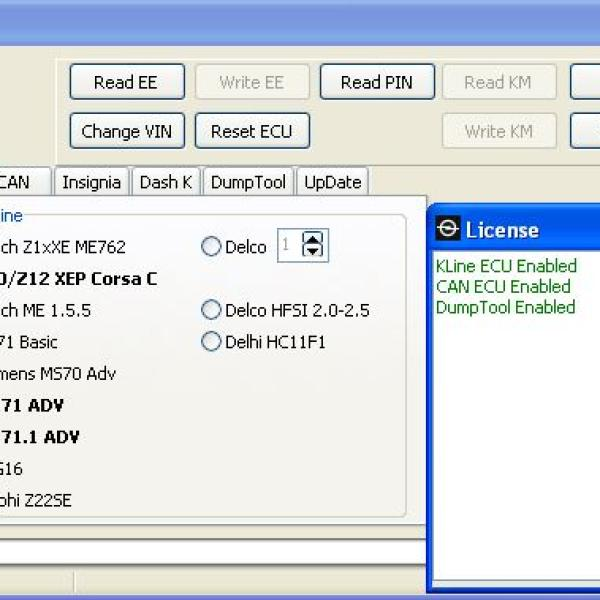Go to the DumpTool tab
This screenshot has height=600, width=600.
pyautogui.click(x=247, y=182)
